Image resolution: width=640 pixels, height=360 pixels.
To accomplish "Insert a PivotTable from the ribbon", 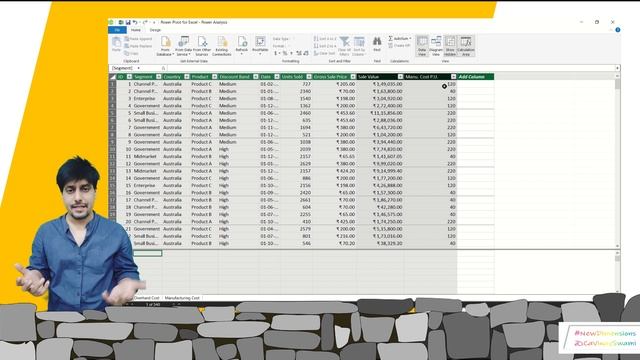I will point(260,46).
